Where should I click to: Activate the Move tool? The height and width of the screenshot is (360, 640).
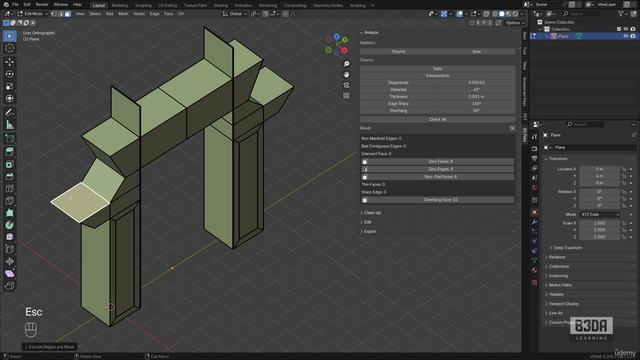(10, 62)
